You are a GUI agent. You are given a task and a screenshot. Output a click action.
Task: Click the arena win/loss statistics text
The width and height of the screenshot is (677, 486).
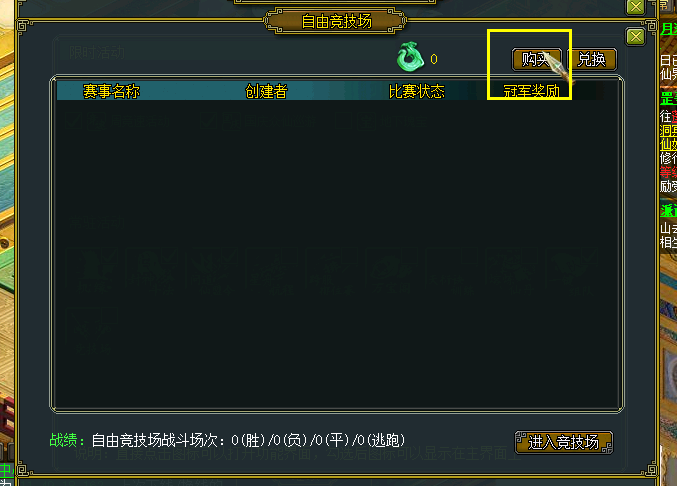pyautogui.click(x=249, y=440)
